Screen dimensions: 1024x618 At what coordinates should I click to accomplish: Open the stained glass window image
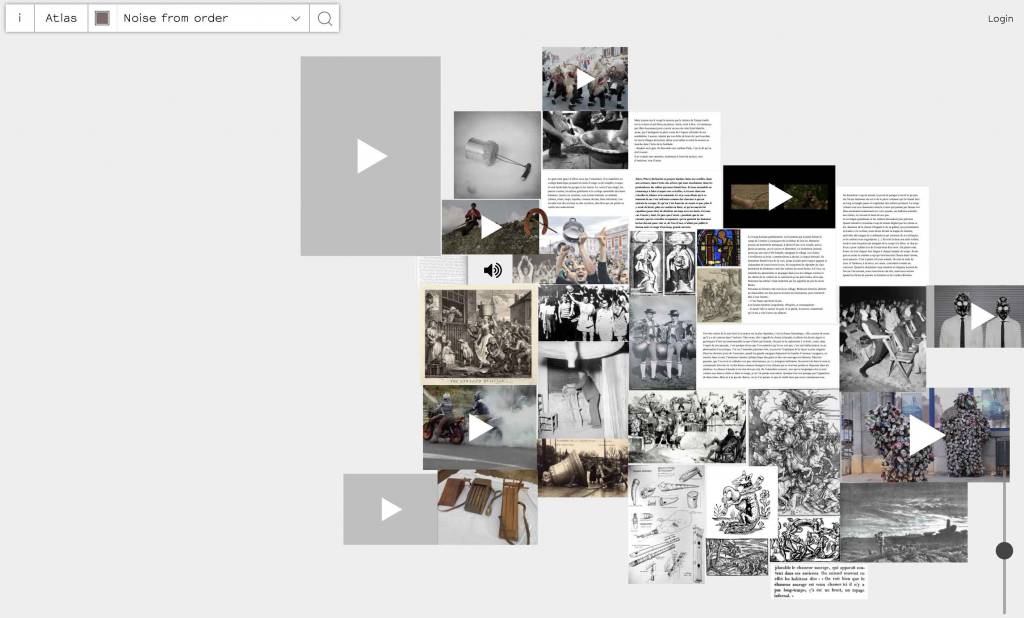[x=718, y=248]
